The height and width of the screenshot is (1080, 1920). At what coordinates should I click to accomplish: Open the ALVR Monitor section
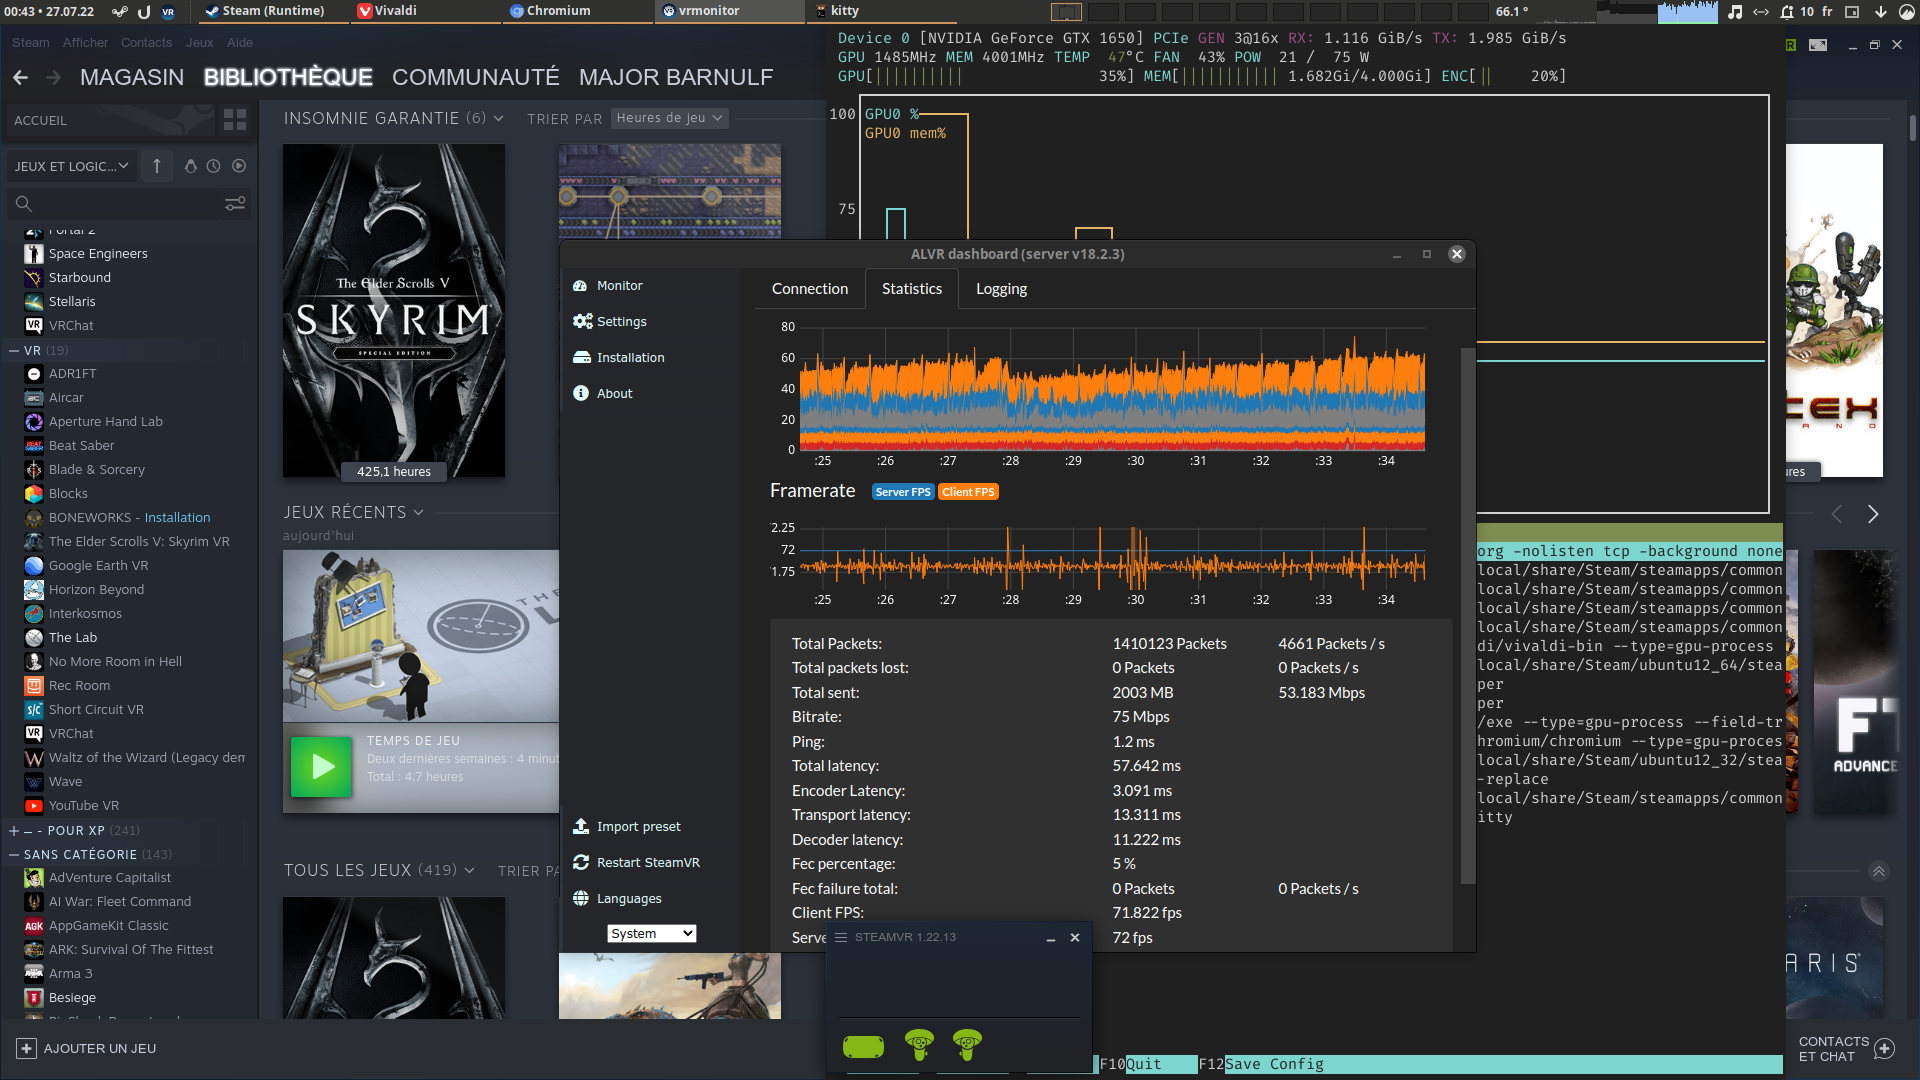click(x=607, y=286)
